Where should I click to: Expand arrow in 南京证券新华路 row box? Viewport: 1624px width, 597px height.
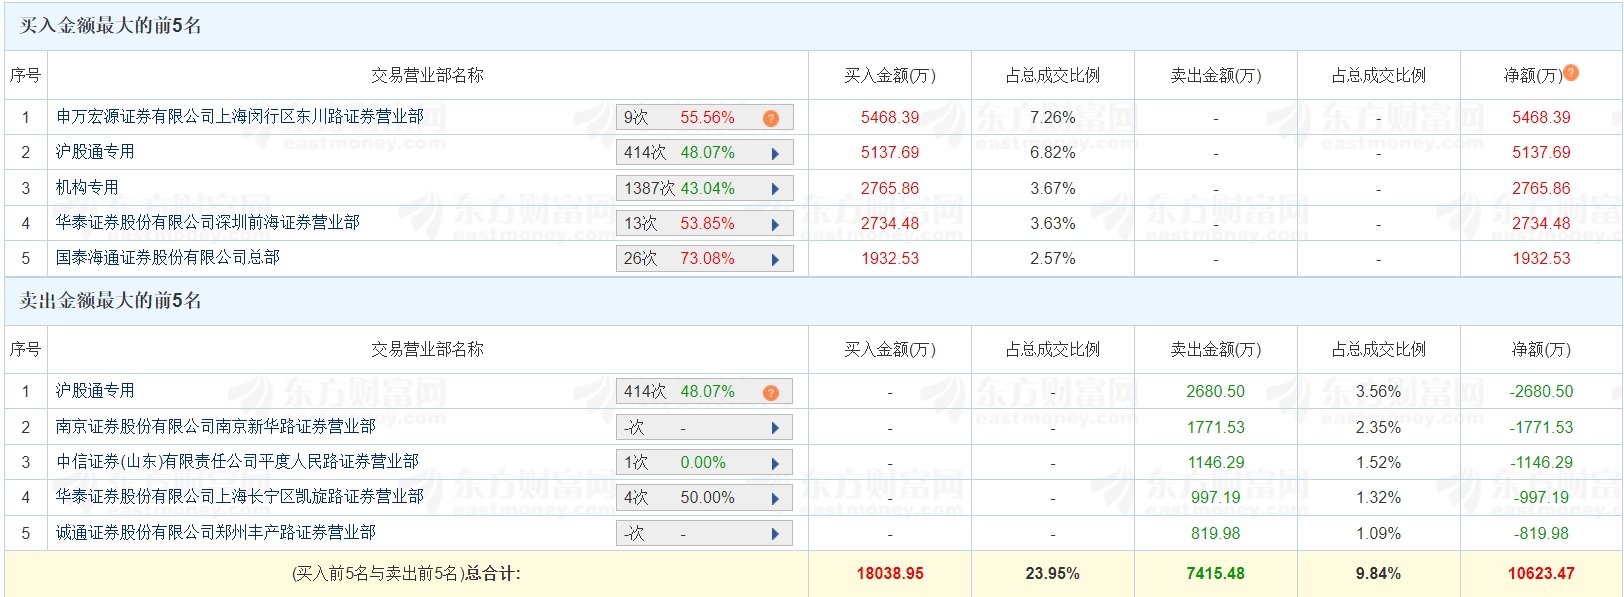click(775, 428)
